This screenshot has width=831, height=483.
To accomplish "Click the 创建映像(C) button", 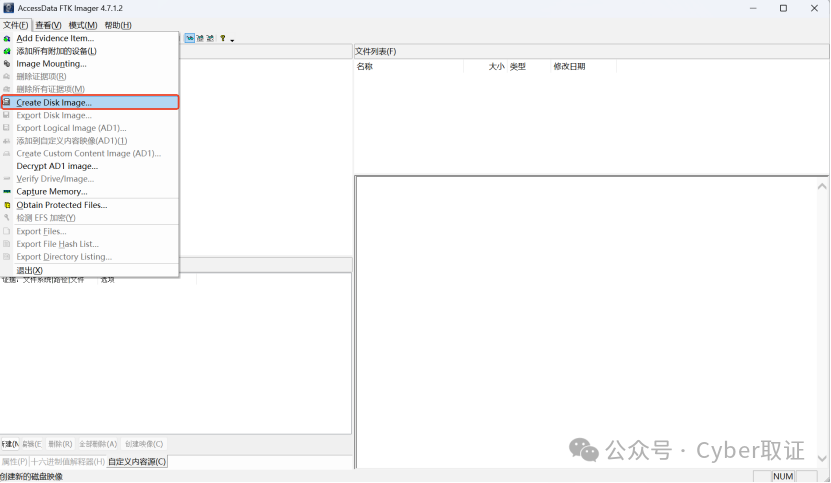I will tap(144, 444).
